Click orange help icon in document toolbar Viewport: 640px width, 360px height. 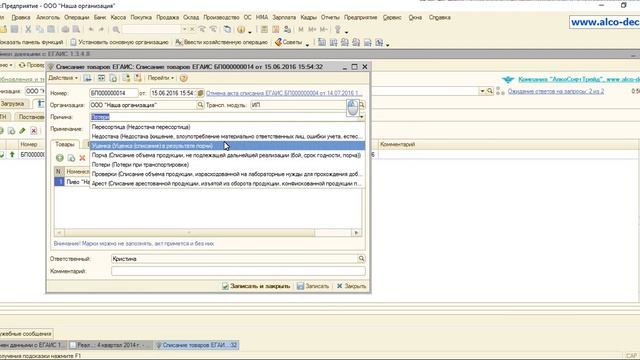coord(184,78)
